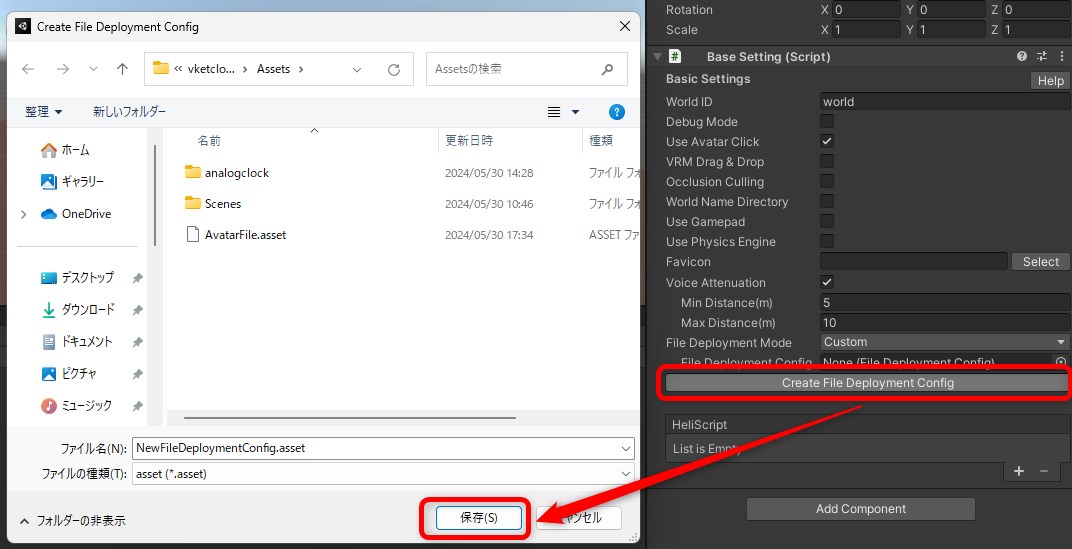Click the 保存(S) button
Screen dimensions: 1072x549
[x=479, y=518]
